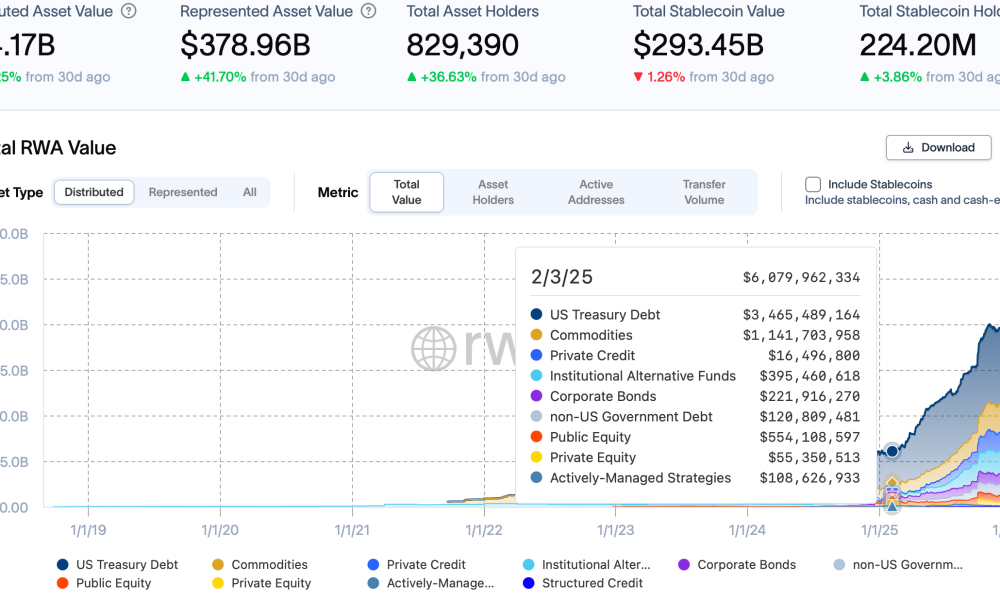Toggle US Treasury Debt legend dot

63,565
